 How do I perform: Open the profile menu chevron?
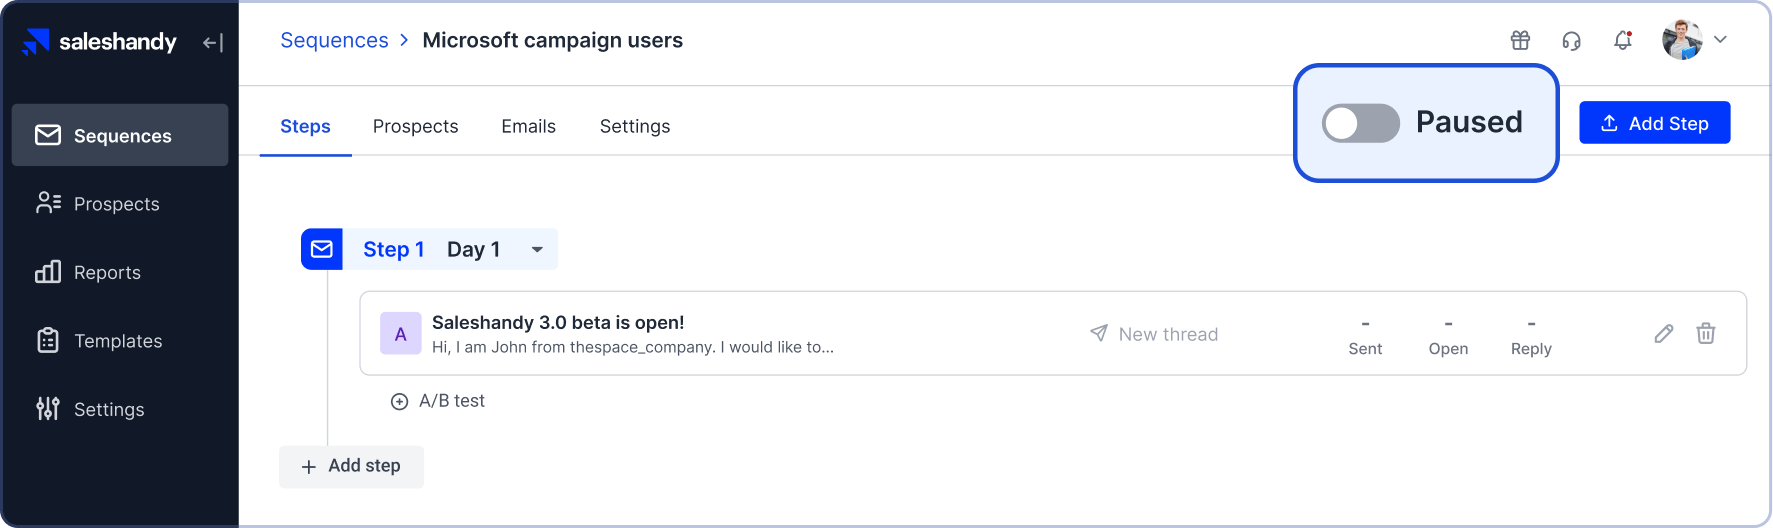pyautogui.click(x=1720, y=40)
